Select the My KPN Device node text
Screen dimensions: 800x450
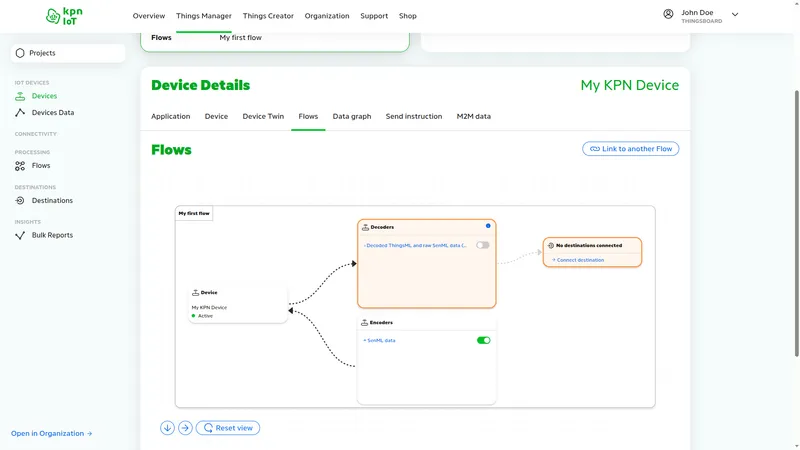coord(209,308)
